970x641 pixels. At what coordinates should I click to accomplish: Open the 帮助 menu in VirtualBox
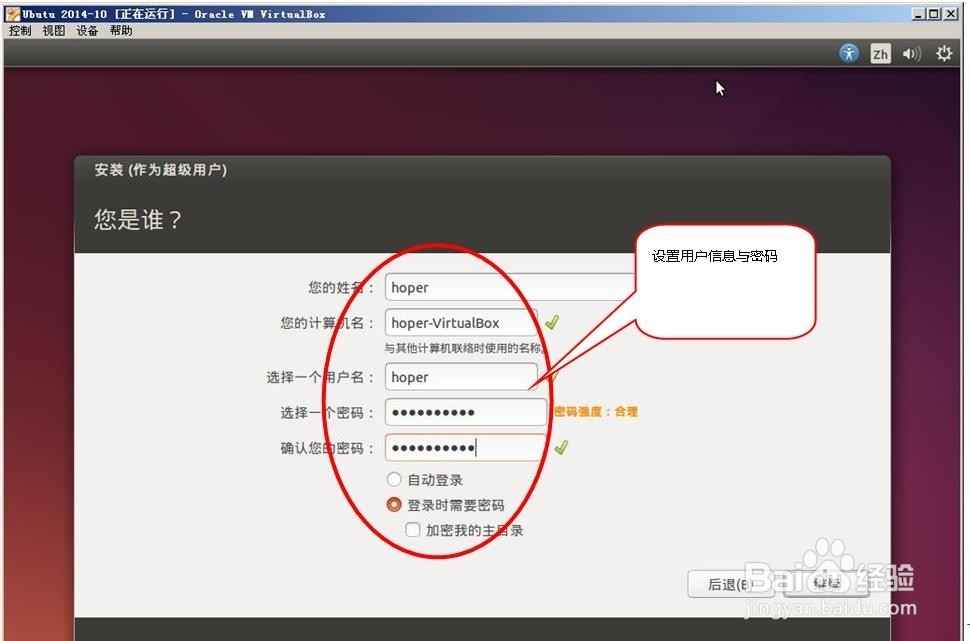(x=121, y=30)
